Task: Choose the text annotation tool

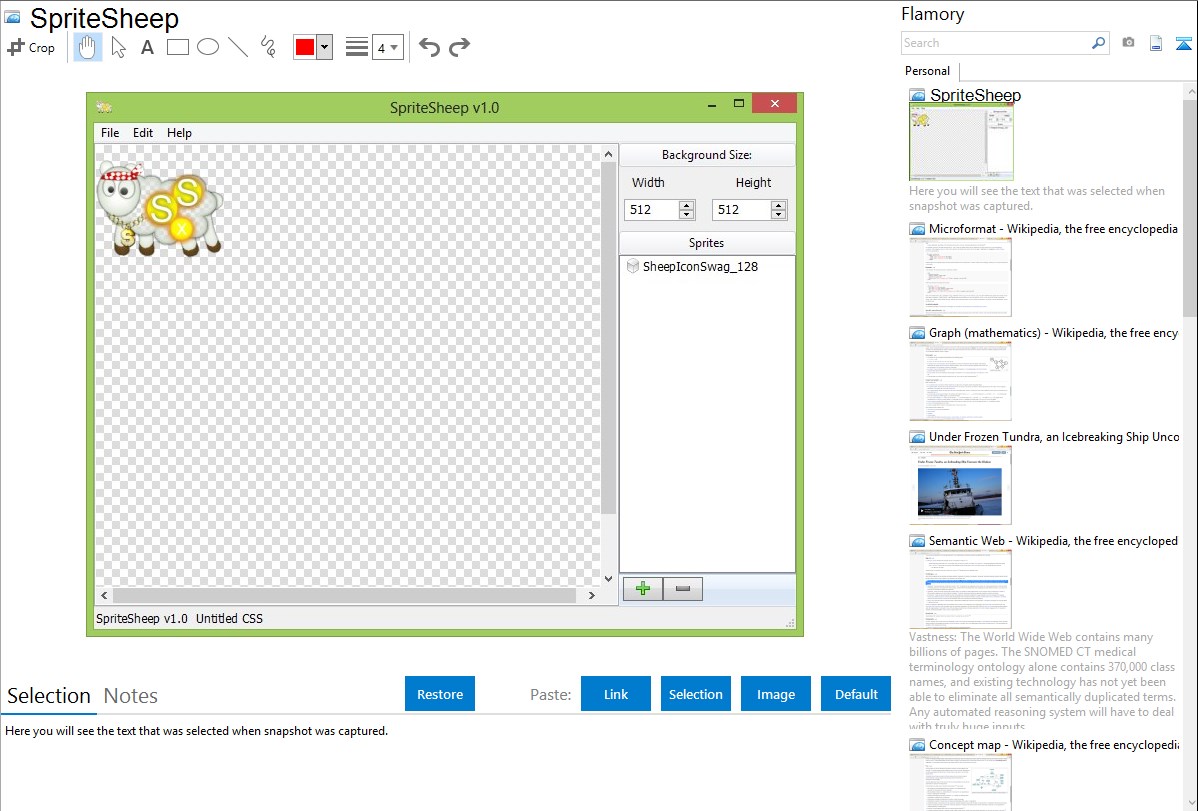Action: click(147, 47)
